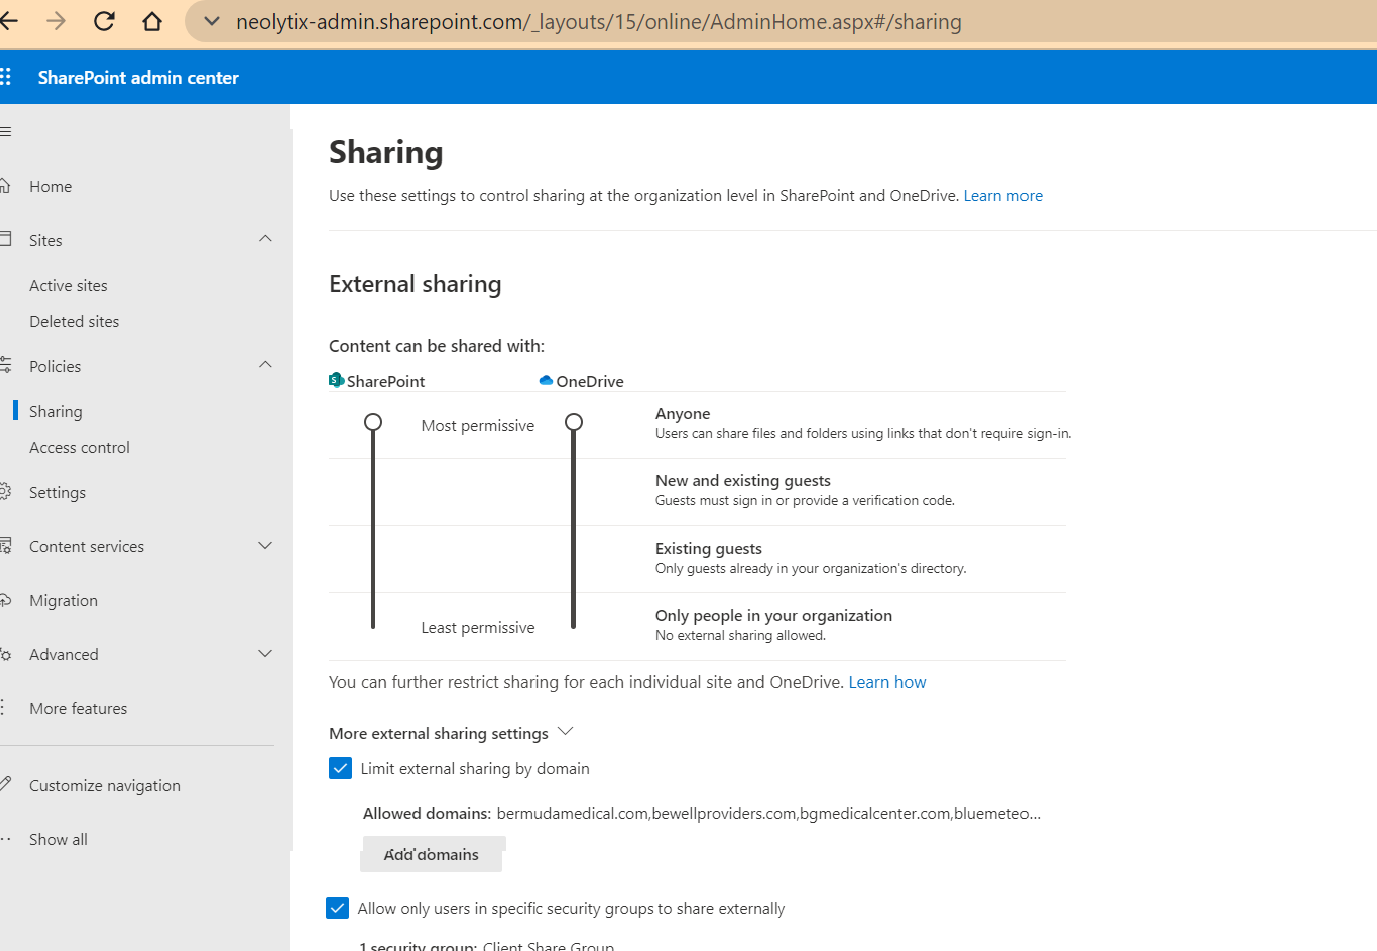Click the Learn how link
Screen dimensions: 1377x951
coord(887,682)
